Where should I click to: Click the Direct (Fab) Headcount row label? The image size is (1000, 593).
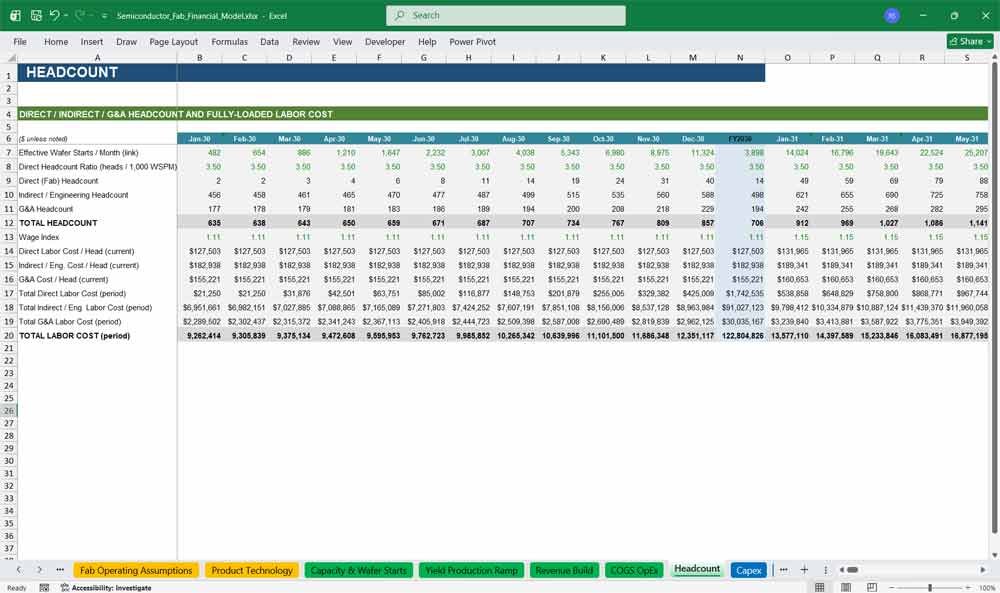(59, 181)
